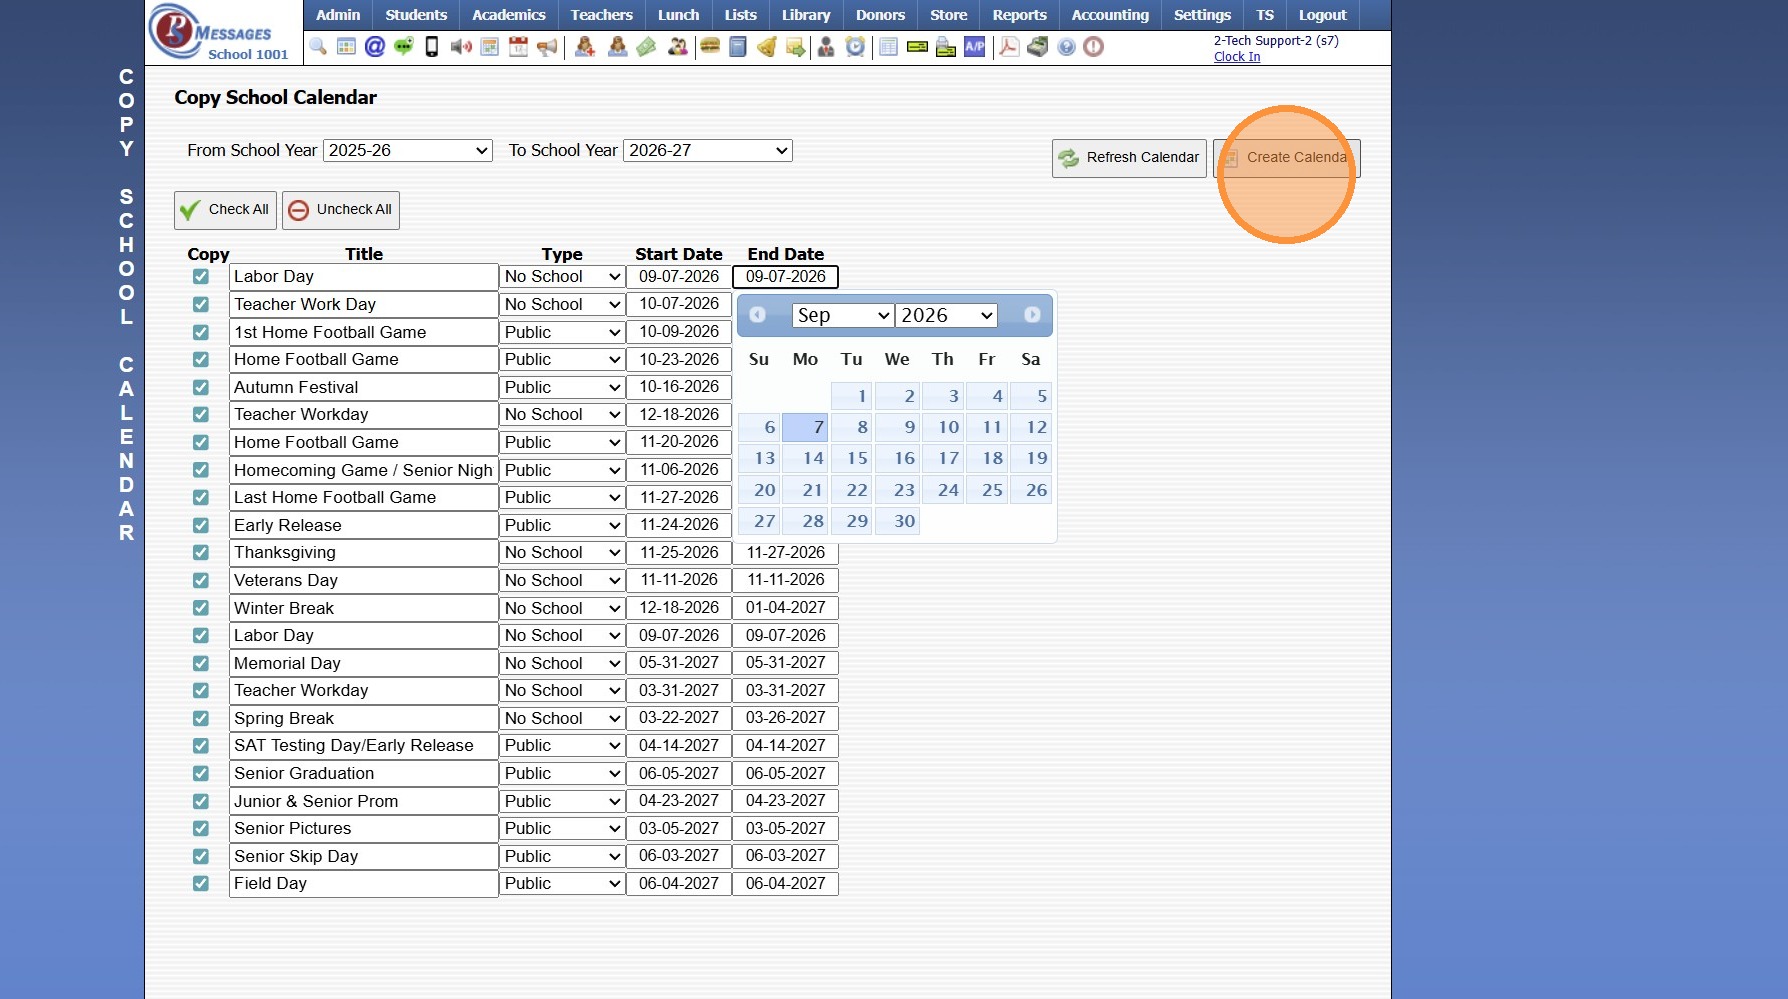Click the megaphone announcements icon

(547, 47)
